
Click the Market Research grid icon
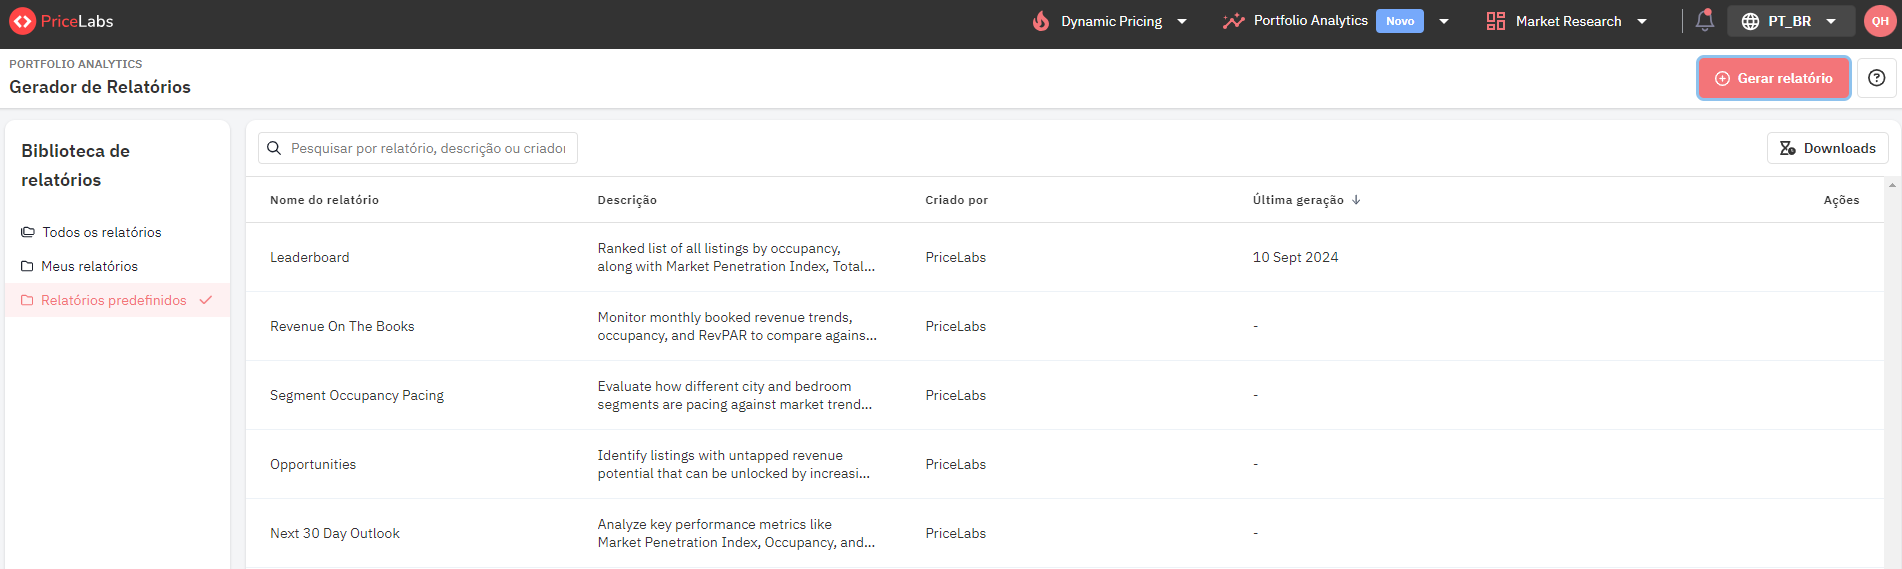point(1496,21)
